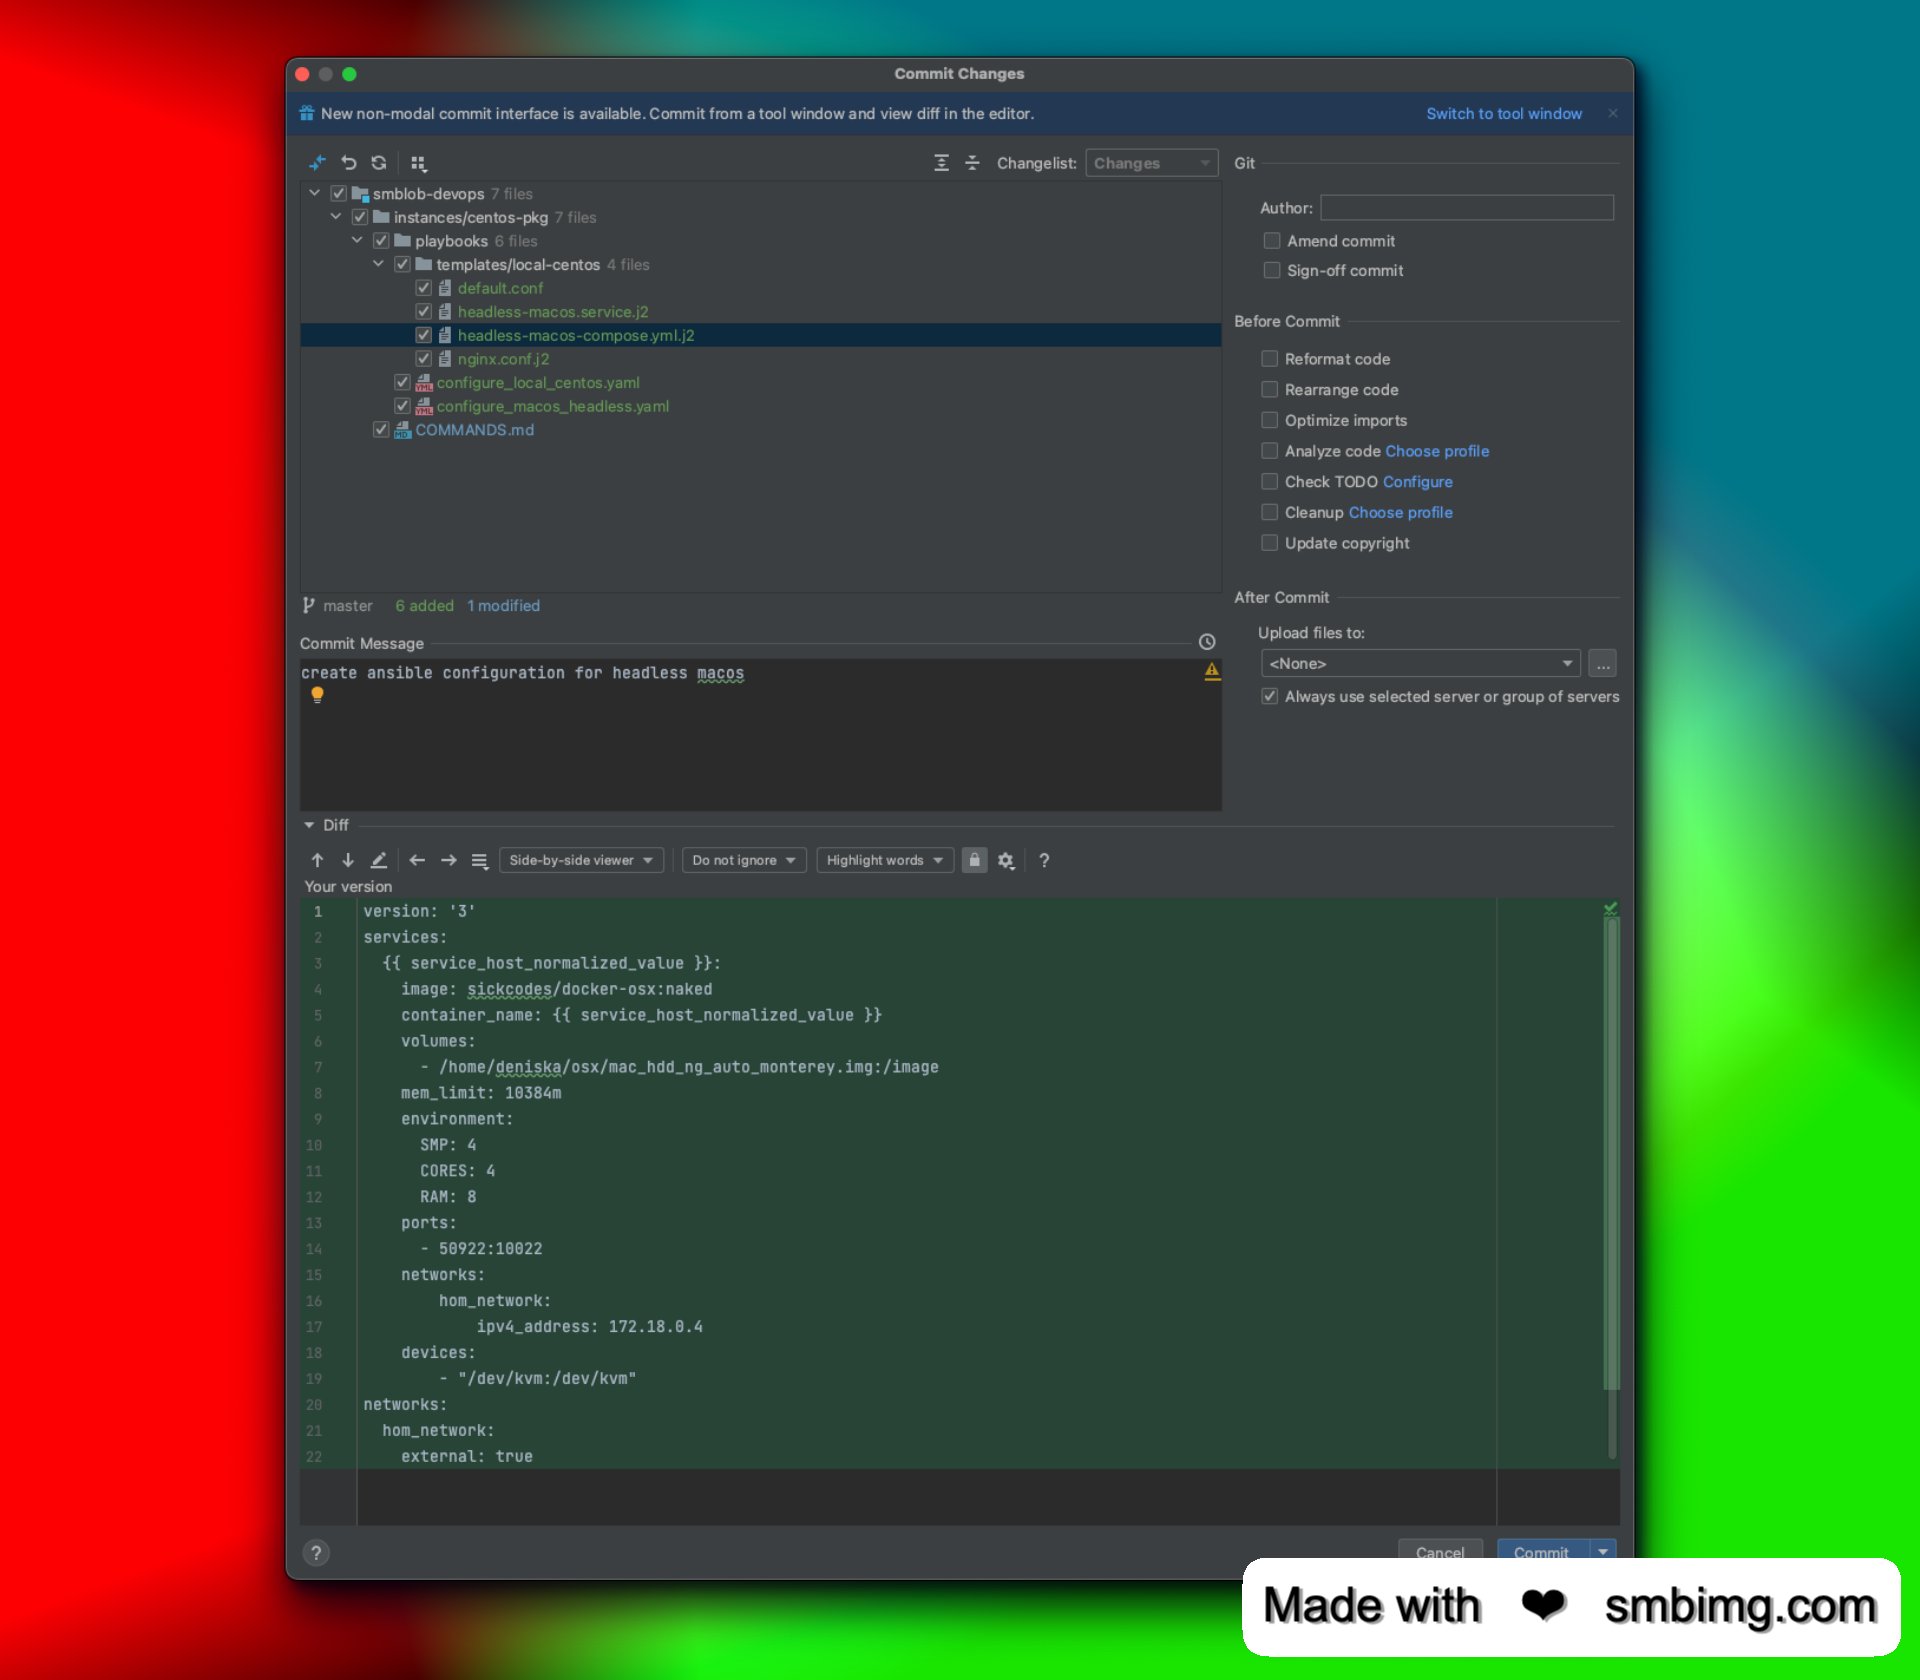Enable Rearrange code checkbox

(1270, 389)
